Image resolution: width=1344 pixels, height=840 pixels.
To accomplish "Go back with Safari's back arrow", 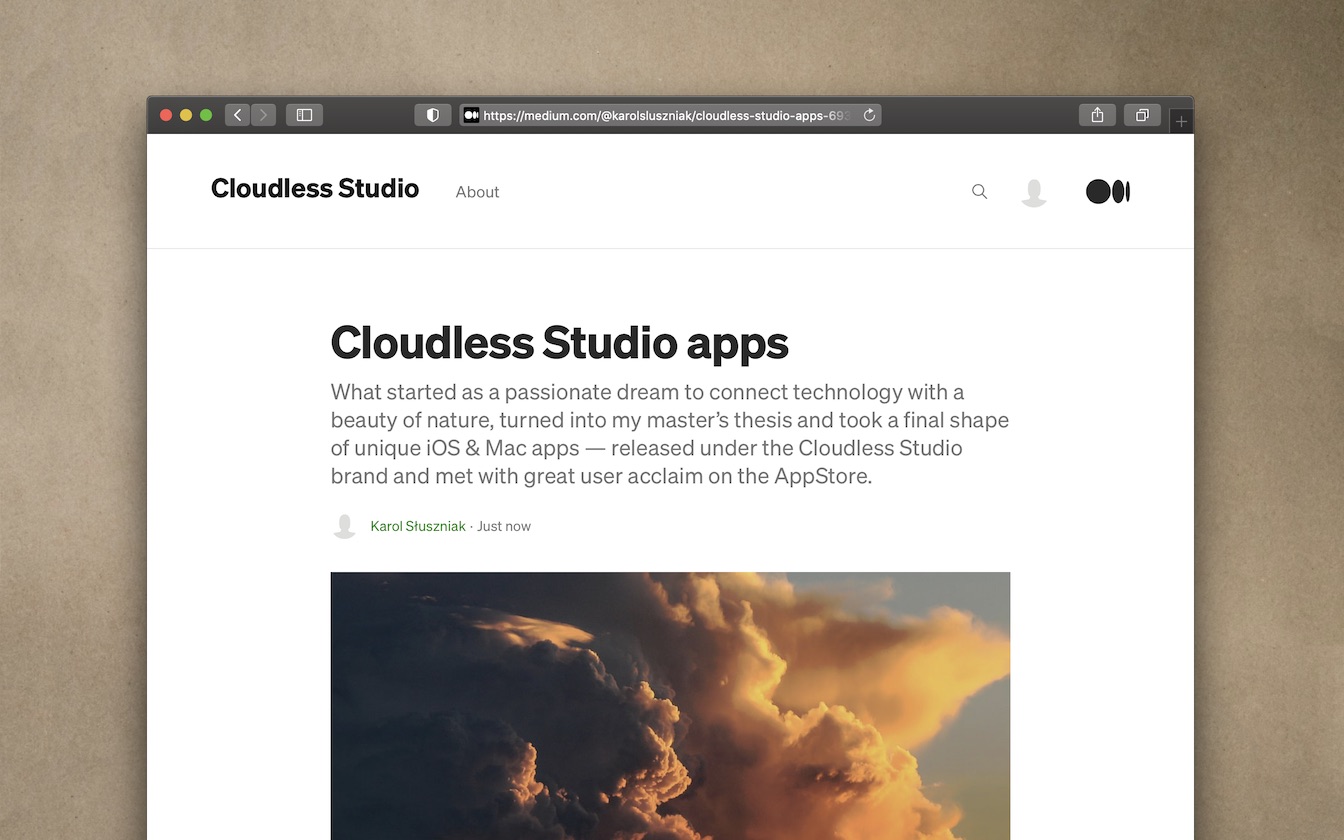I will [x=237, y=115].
